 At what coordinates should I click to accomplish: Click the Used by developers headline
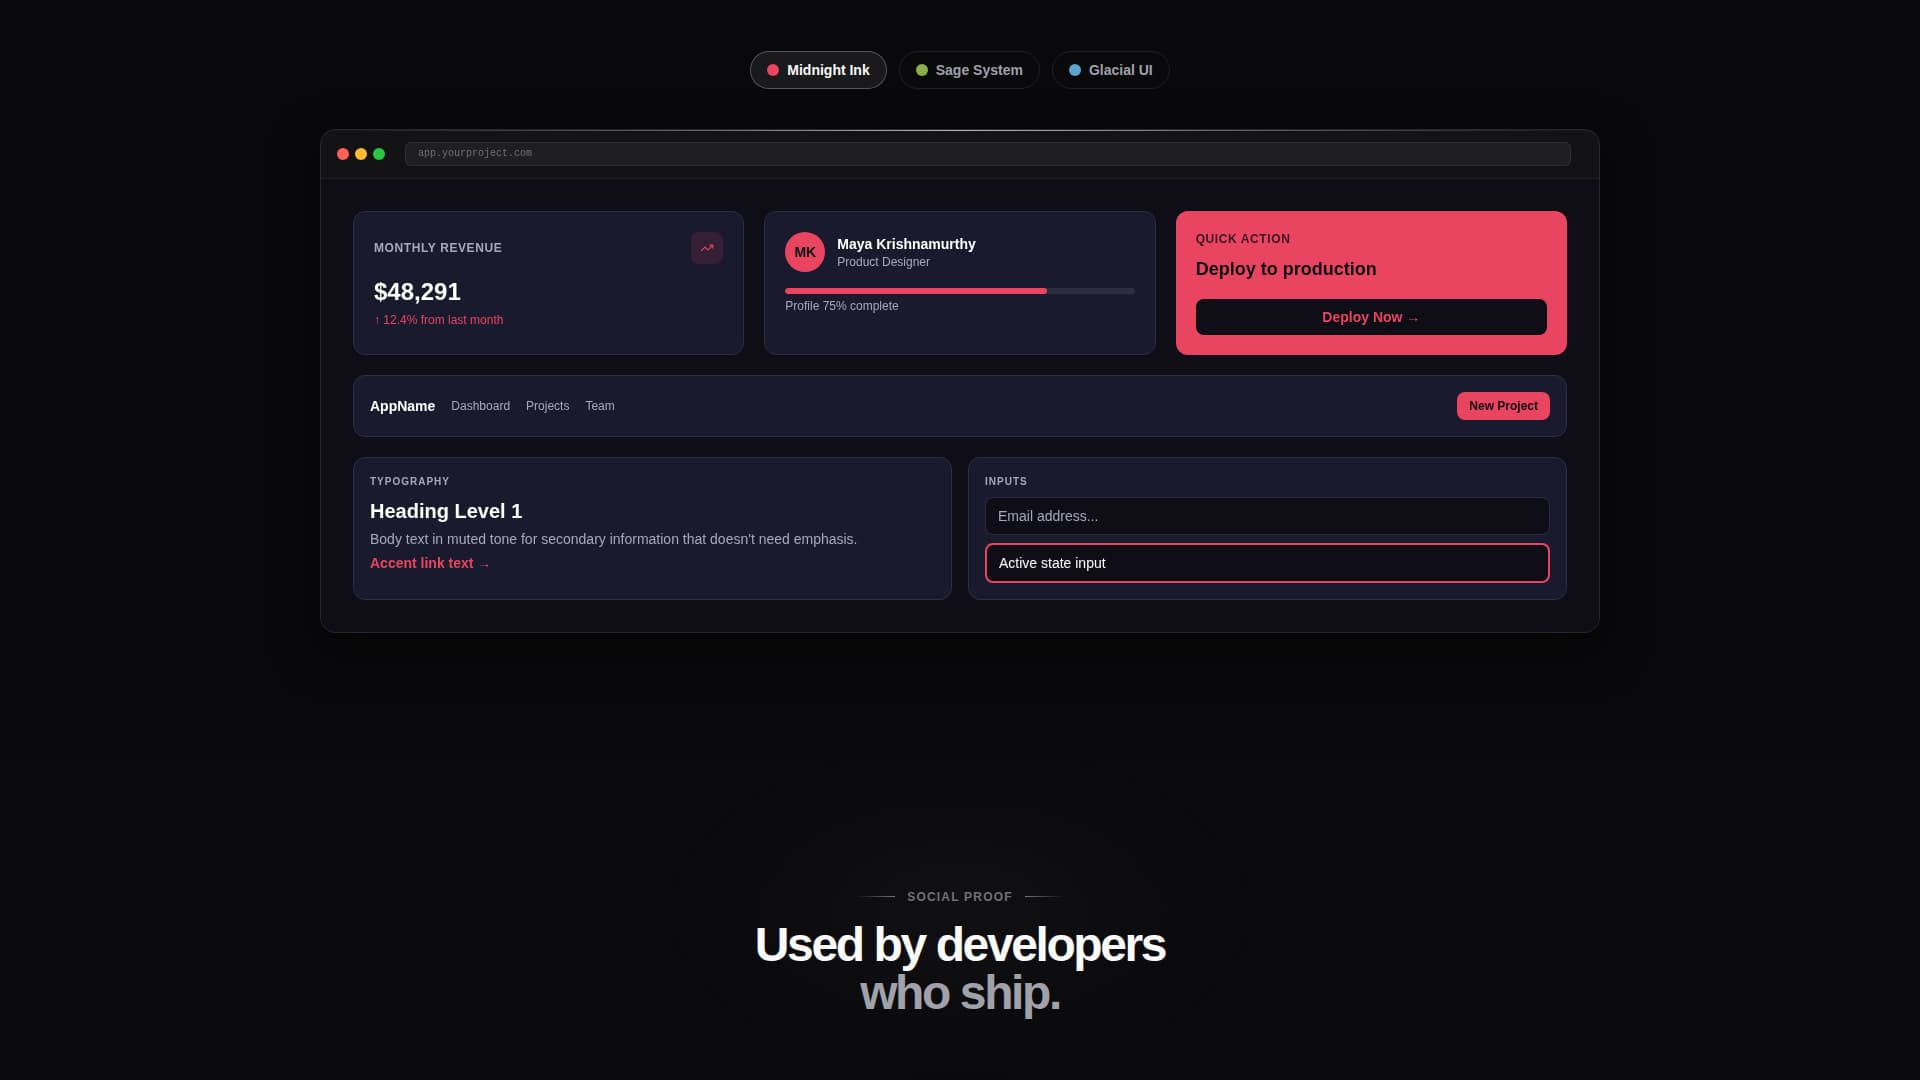[x=960, y=945]
